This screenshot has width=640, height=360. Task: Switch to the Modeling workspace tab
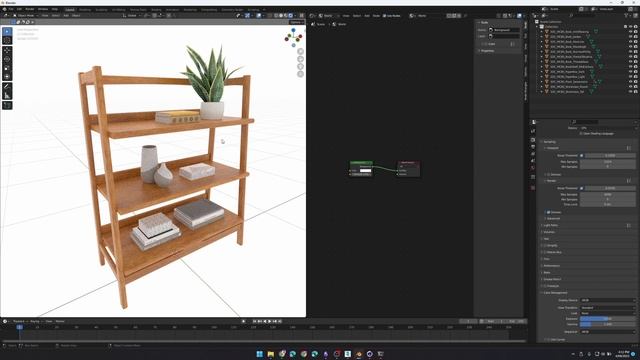[x=85, y=9]
